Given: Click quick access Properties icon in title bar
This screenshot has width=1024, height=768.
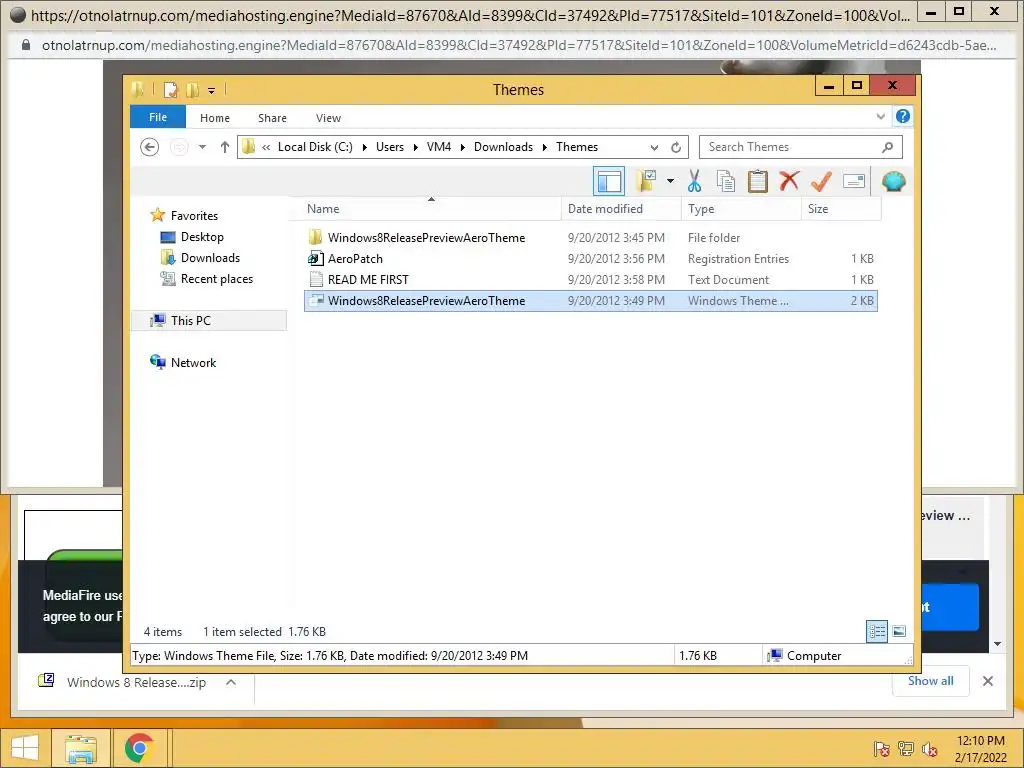Looking at the screenshot, I should [x=170, y=89].
